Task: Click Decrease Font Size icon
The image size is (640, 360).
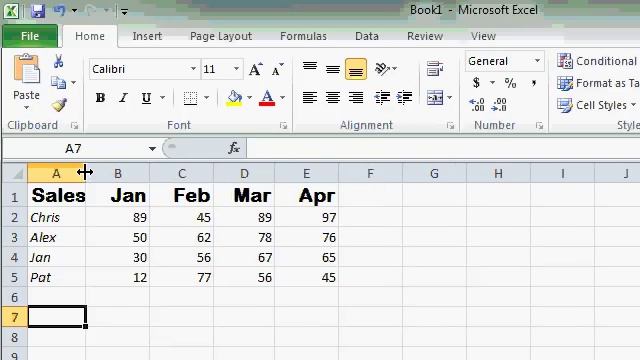Action: pos(278,69)
